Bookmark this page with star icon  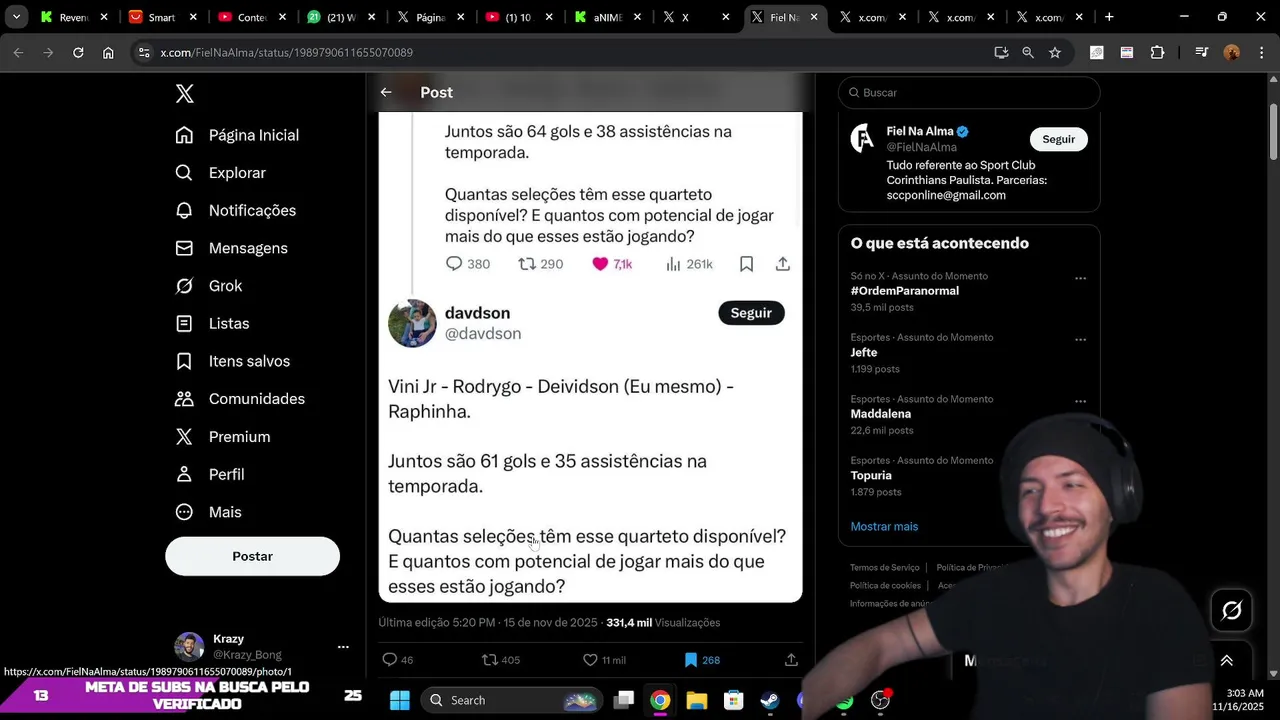click(1055, 53)
